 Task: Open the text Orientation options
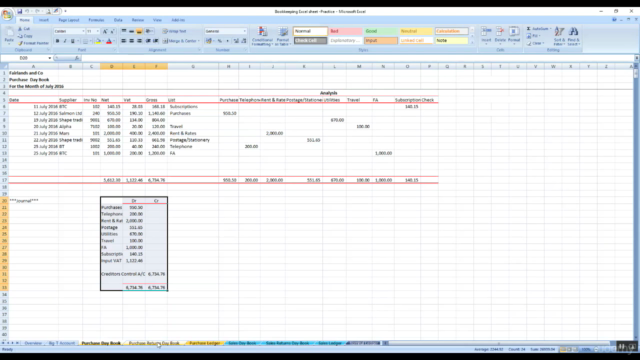pyautogui.click(x=149, y=31)
